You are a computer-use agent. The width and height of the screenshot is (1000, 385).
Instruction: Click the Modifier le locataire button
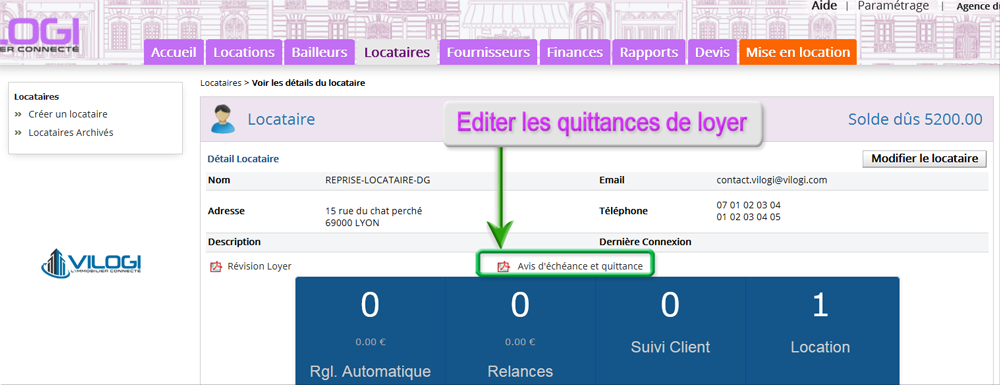[925, 159]
